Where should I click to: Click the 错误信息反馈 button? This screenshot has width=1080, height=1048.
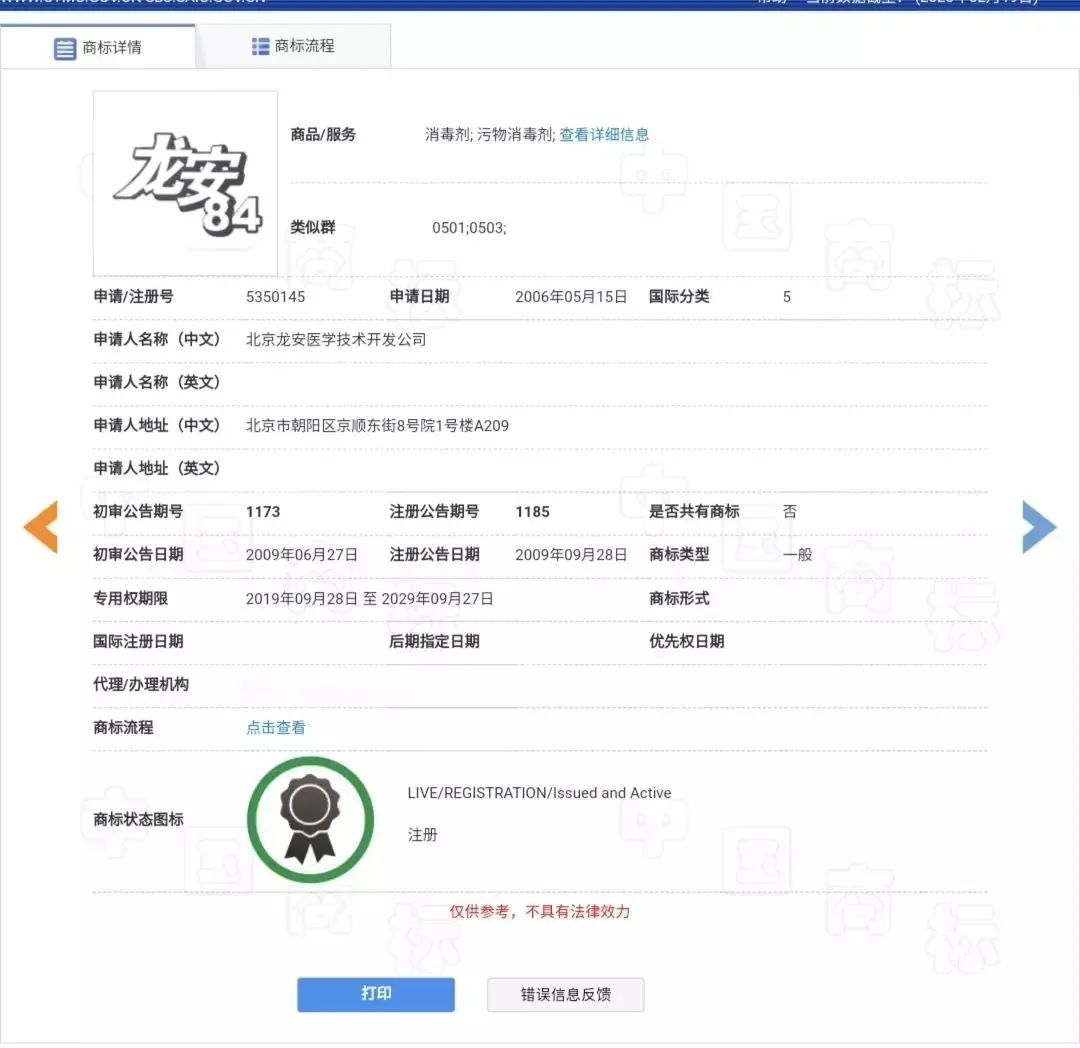(565, 994)
